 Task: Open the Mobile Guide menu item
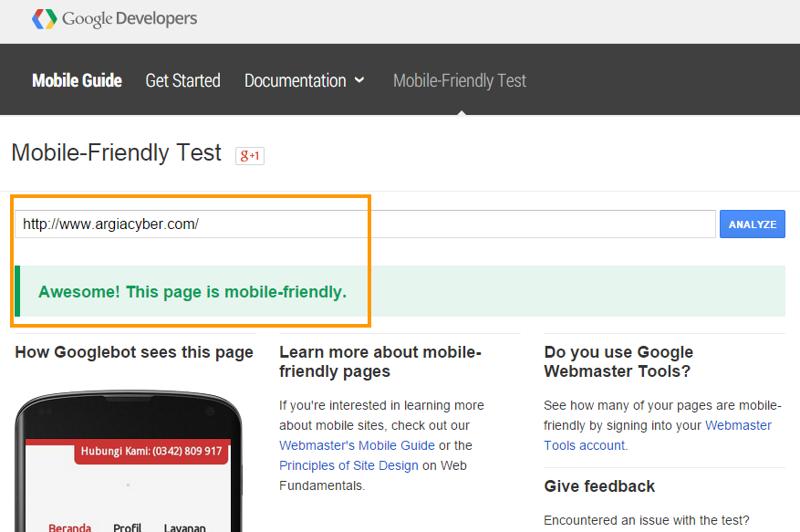77,80
